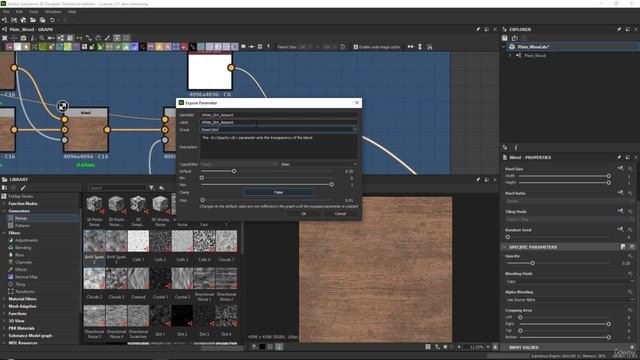Click the Label input field
Image resolution: width=640 pixels, height=360 pixels.
pyautogui.click(x=279, y=122)
